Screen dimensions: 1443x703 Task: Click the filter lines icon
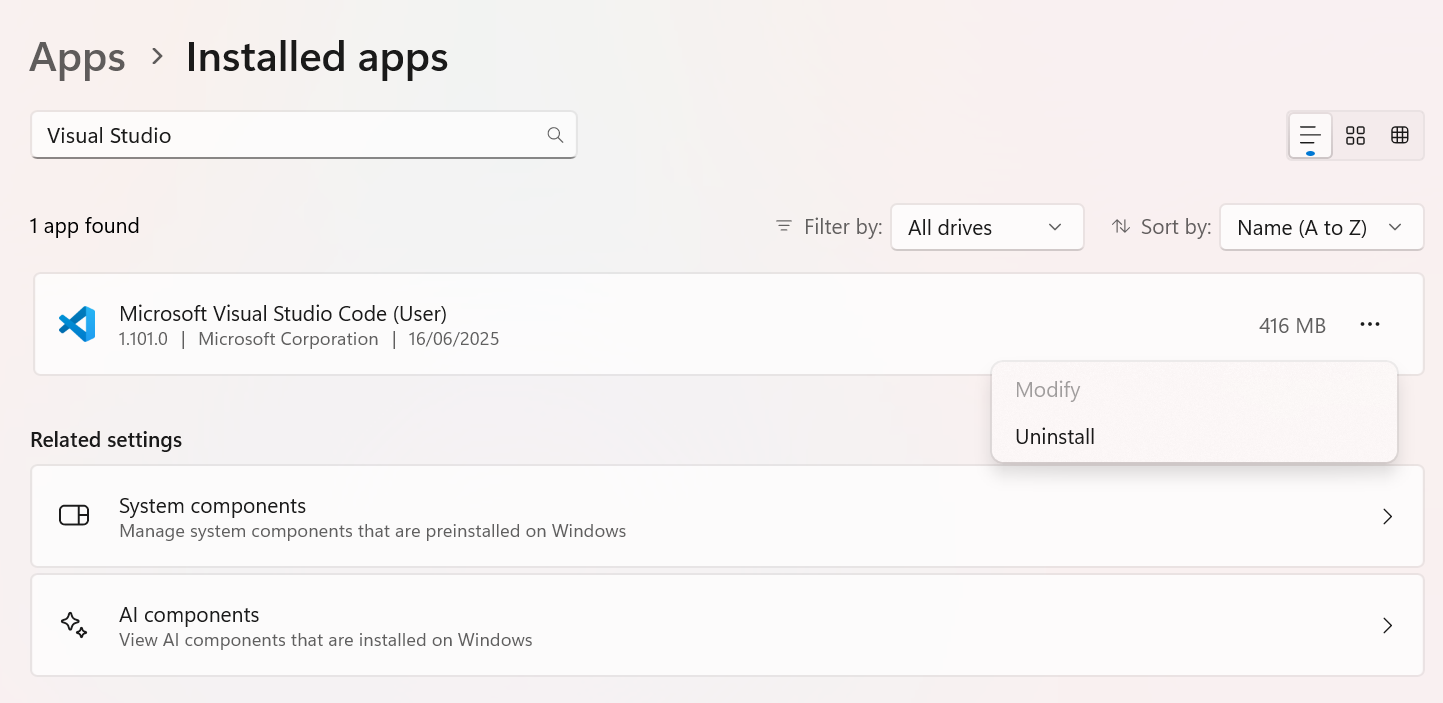click(784, 227)
